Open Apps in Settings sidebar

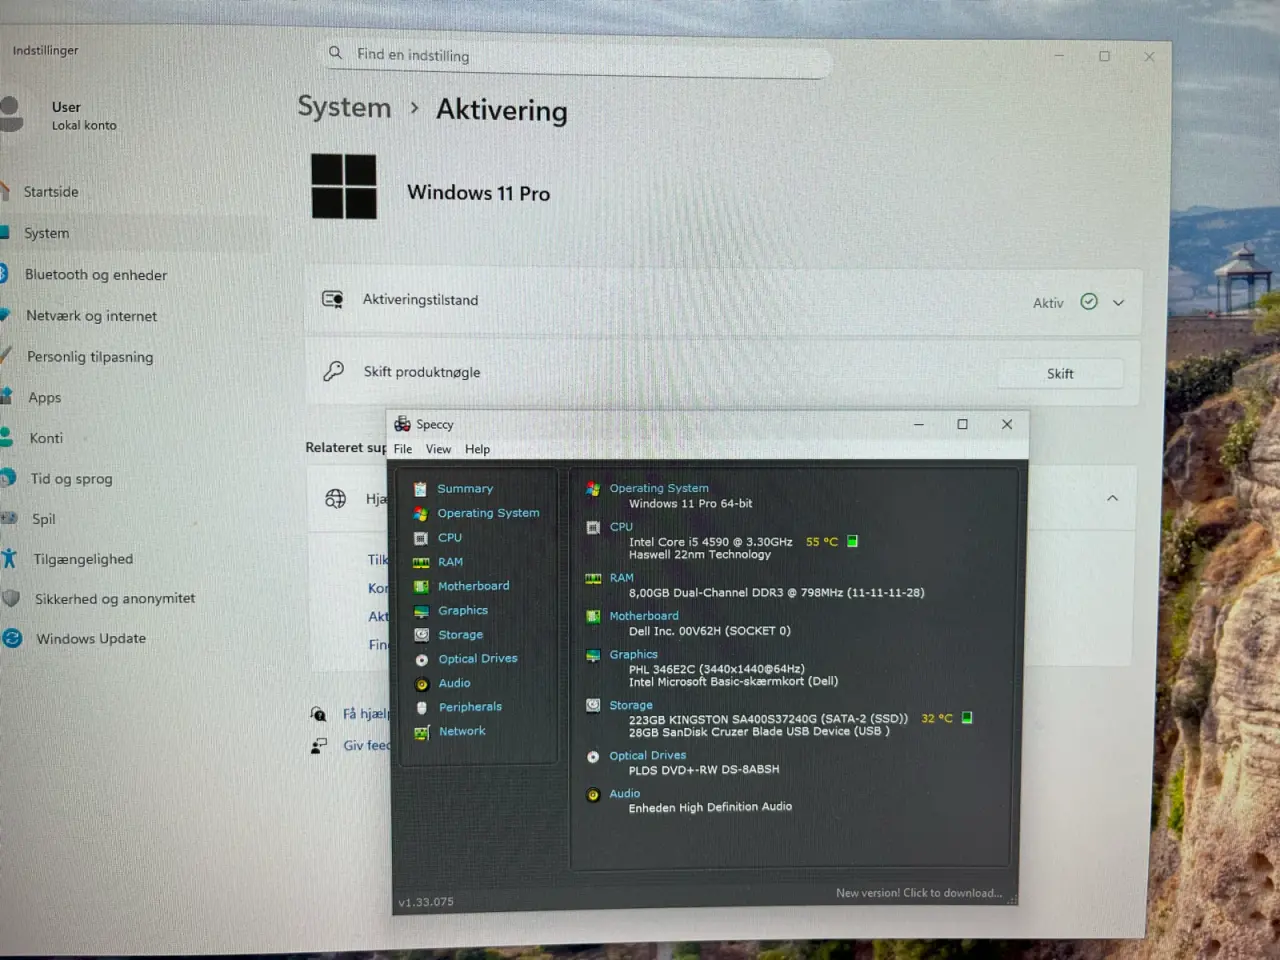(44, 398)
